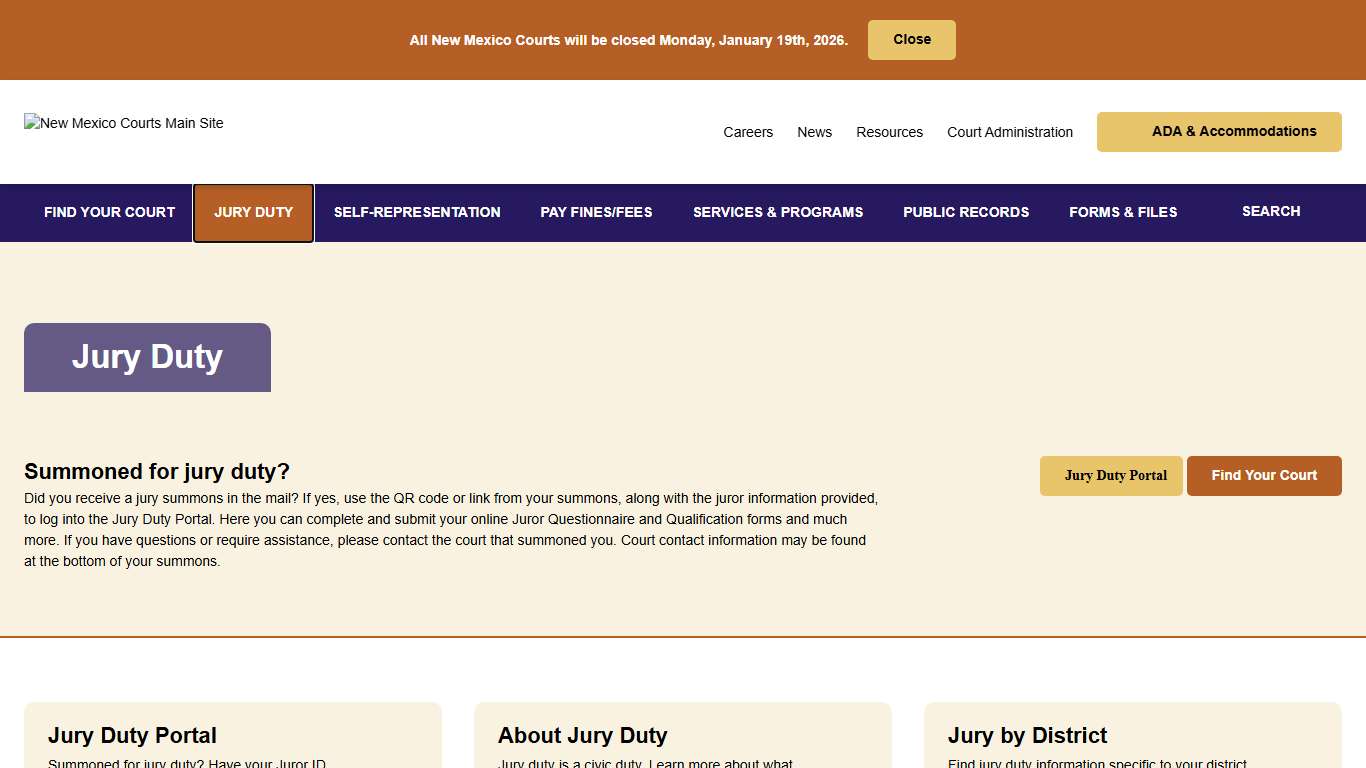
Task: Select the Jury by District card
Action: click(x=1027, y=735)
